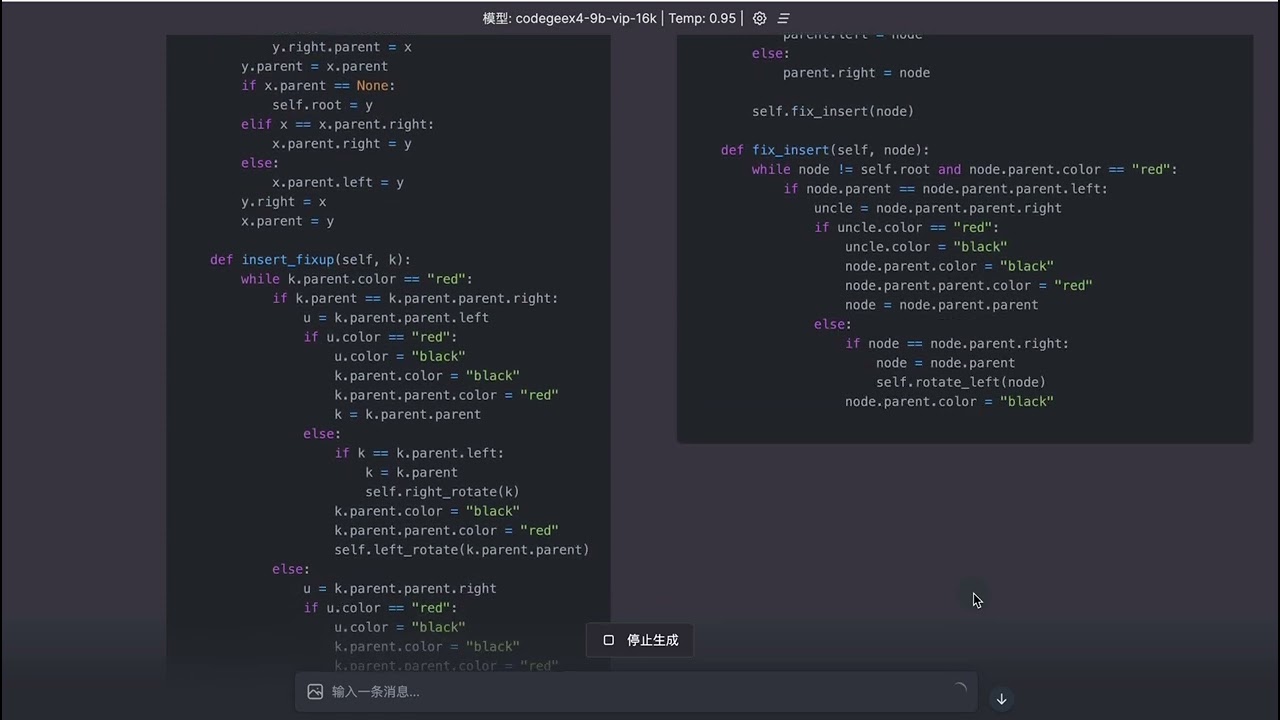Click line 'k = k.parent.parent'
This screenshot has width=1280, height=720.
408,414
